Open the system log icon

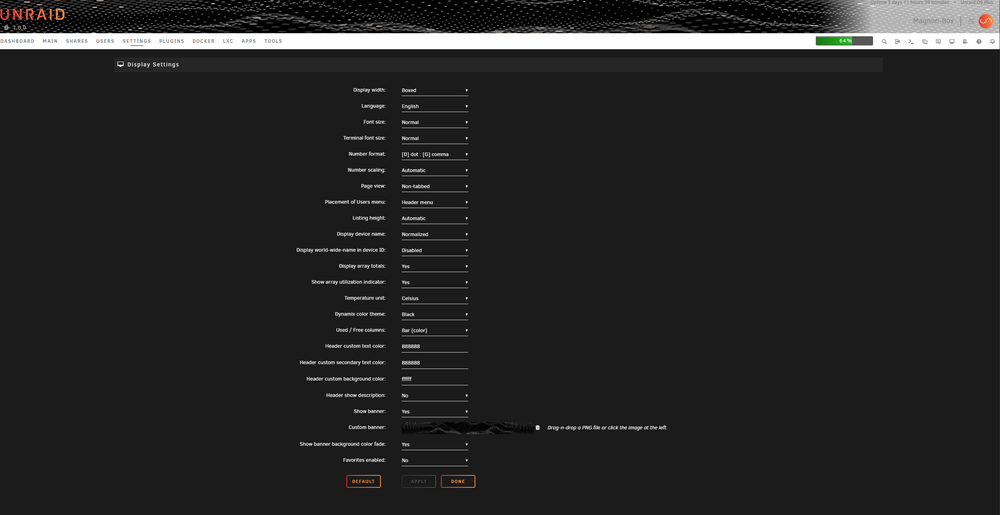[x=965, y=41]
